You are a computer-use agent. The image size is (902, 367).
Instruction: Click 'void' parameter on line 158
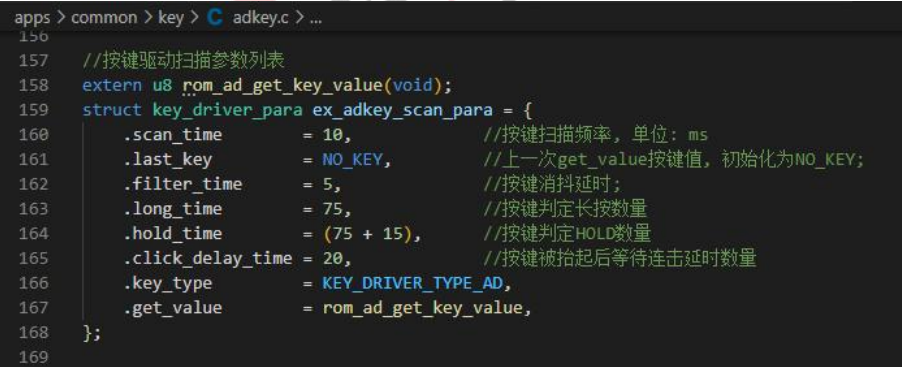tap(412, 86)
